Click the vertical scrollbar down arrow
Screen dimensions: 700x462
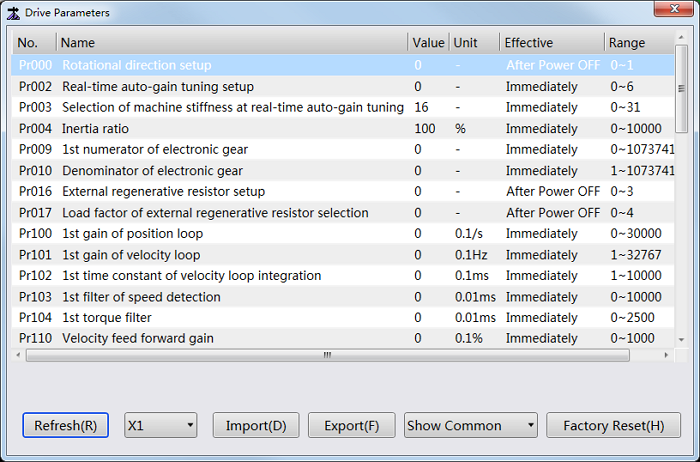click(x=681, y=340)
